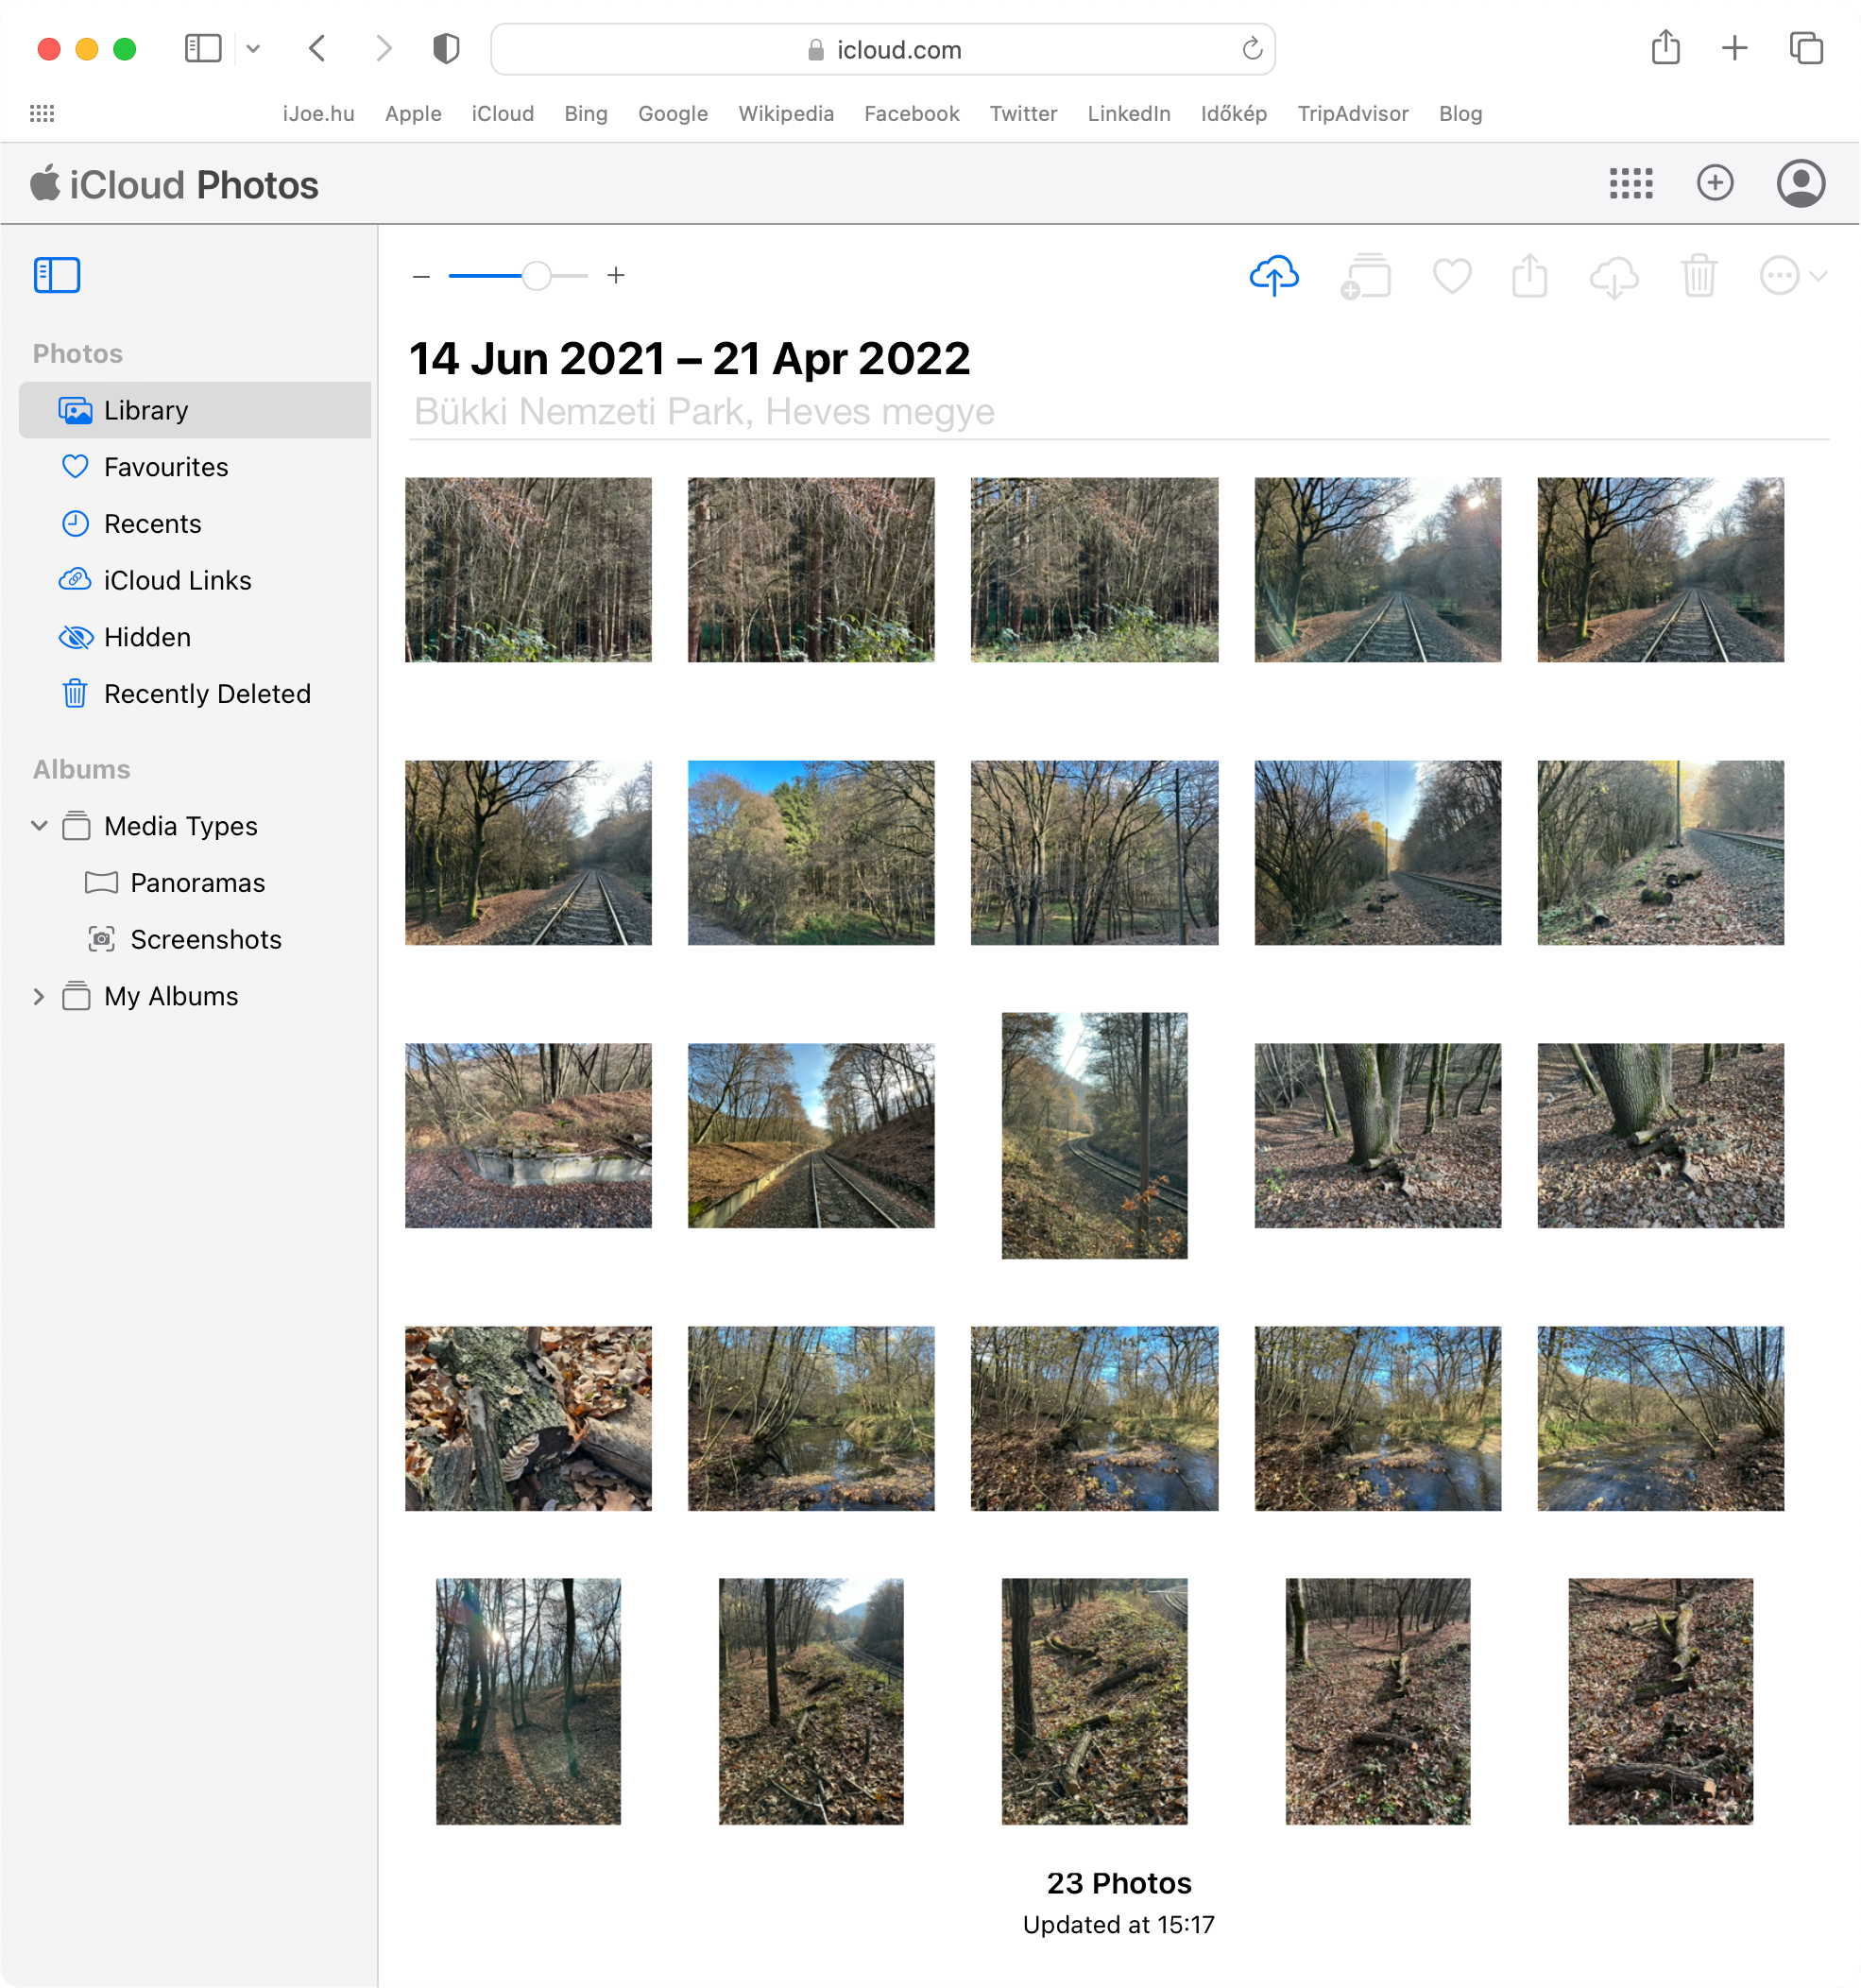
Task: Open a new Safari tab
Action: pos(1735,48)
